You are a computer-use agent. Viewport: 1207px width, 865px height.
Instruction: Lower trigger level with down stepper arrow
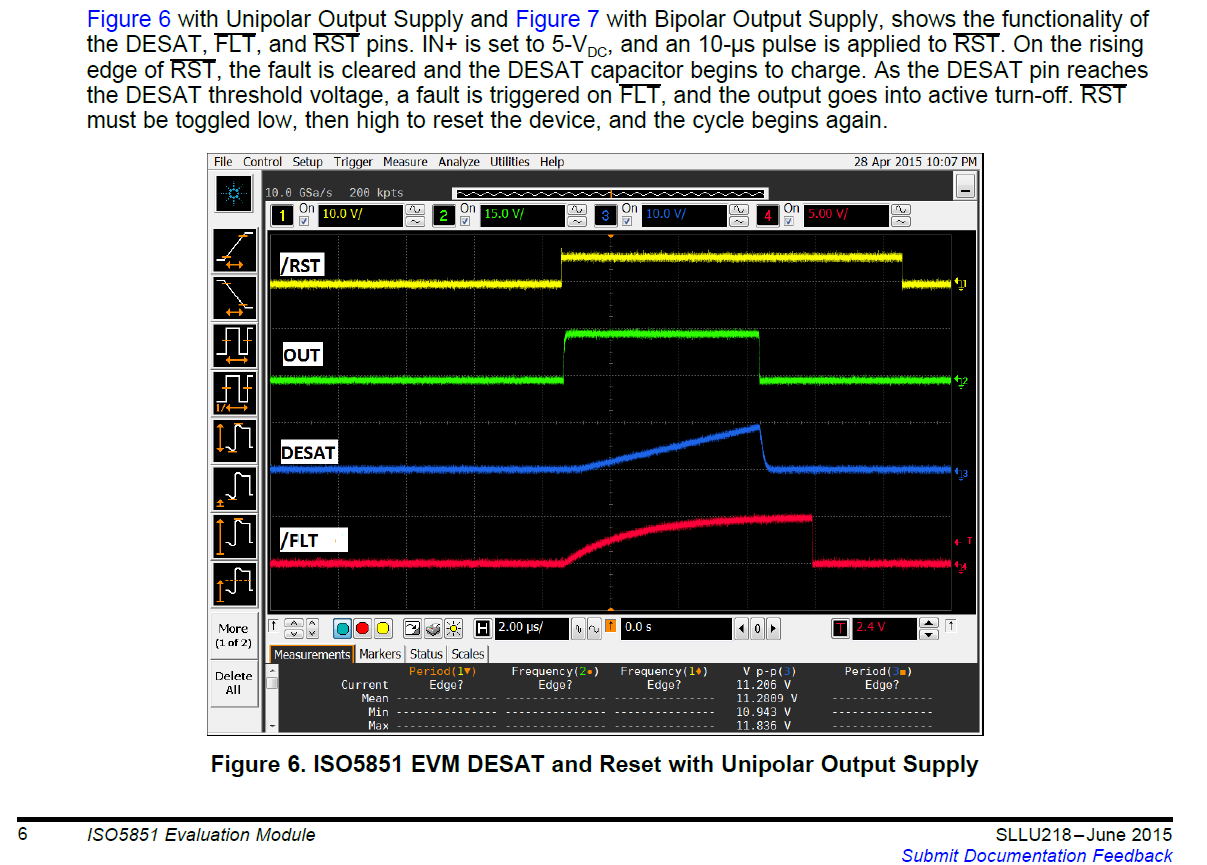(x=929, y=634)
